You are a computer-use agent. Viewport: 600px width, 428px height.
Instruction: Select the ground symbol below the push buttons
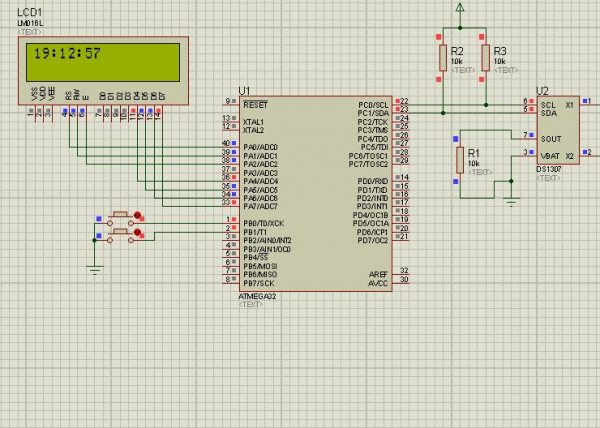pos(95,270)
